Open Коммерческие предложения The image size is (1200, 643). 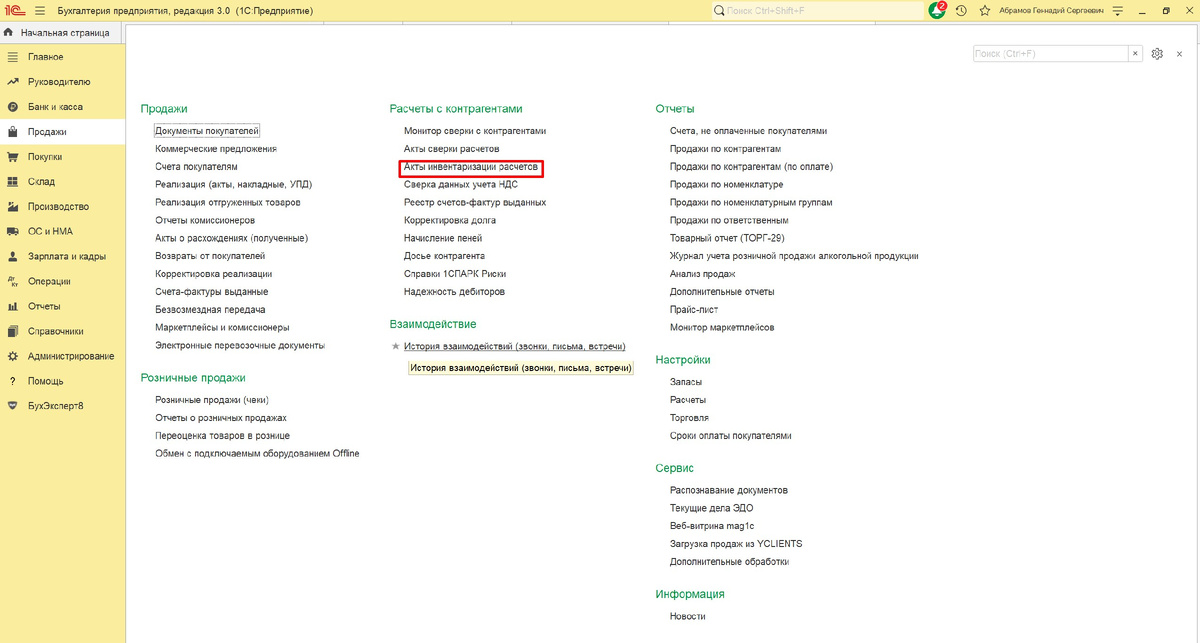point(216,149)
